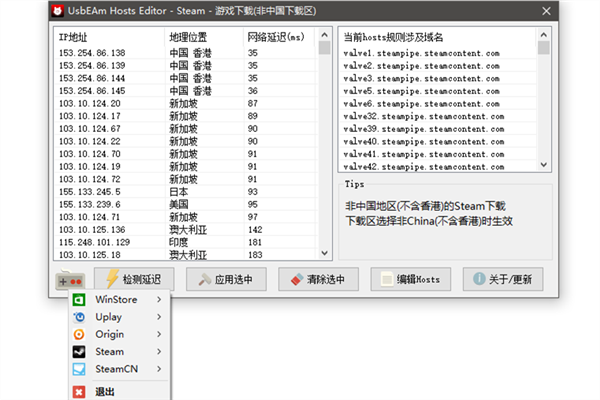Select IP row 103.10.124.71

click(186, 217)
